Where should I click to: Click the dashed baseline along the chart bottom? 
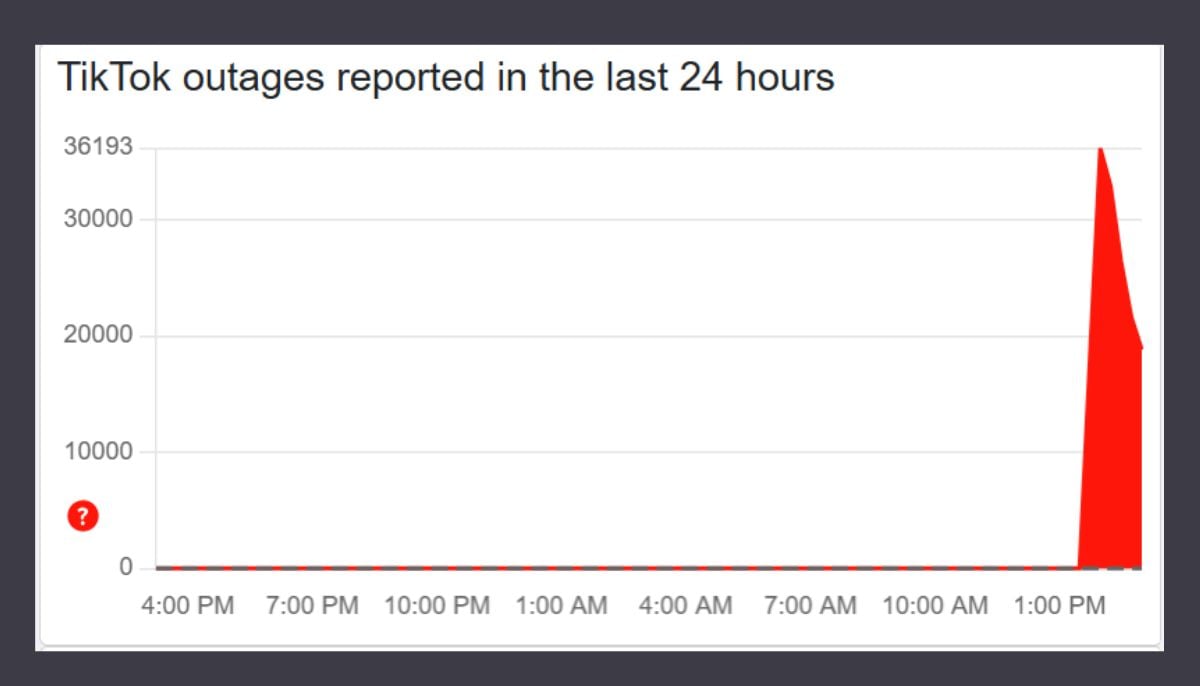click(600, 568)
